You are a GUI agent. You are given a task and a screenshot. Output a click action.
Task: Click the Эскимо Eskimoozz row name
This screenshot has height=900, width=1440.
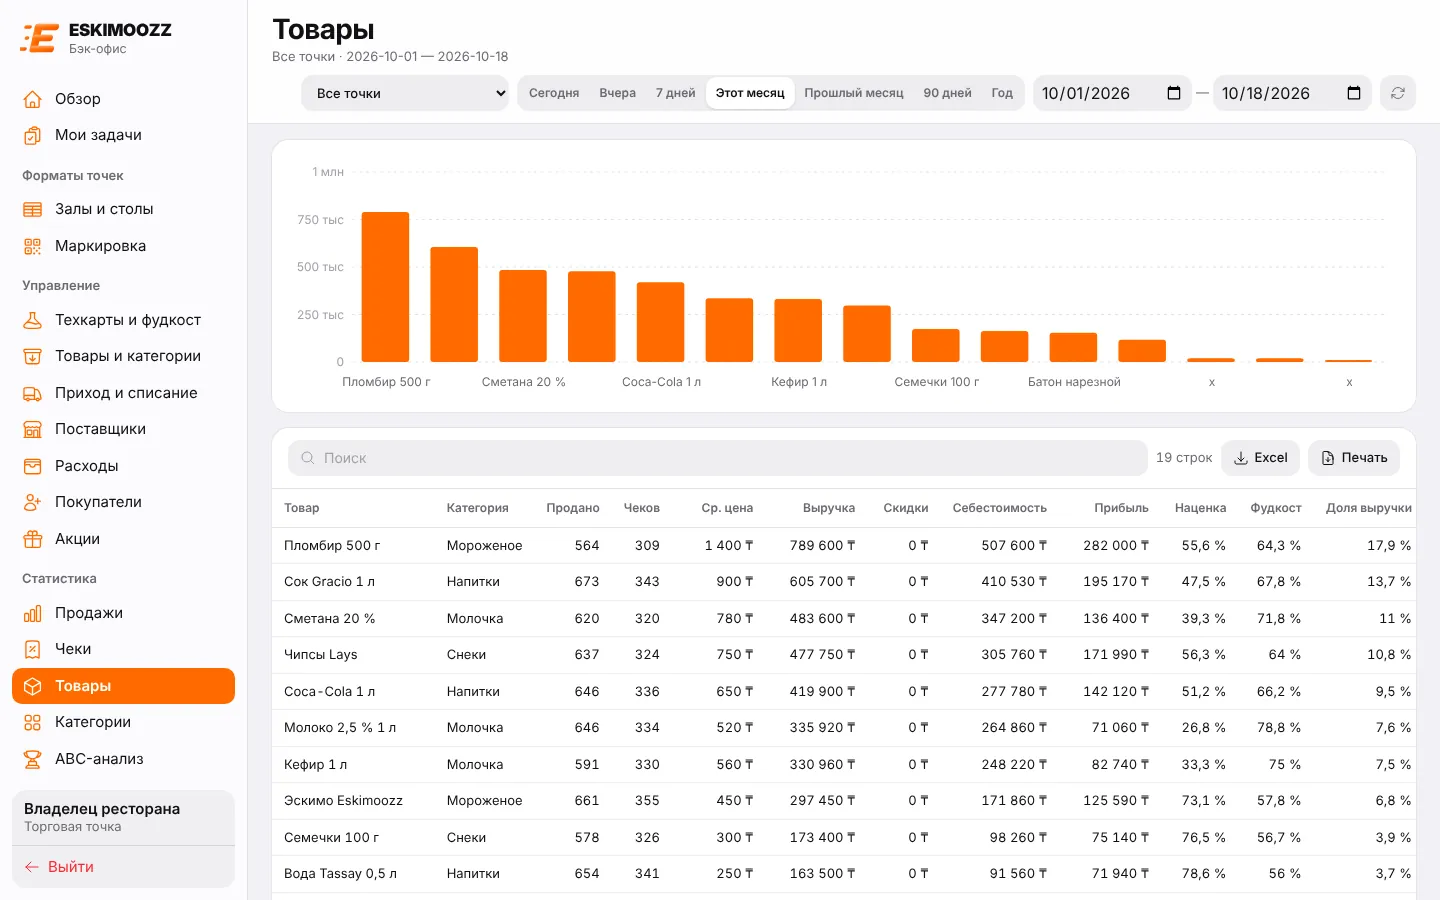343,801
